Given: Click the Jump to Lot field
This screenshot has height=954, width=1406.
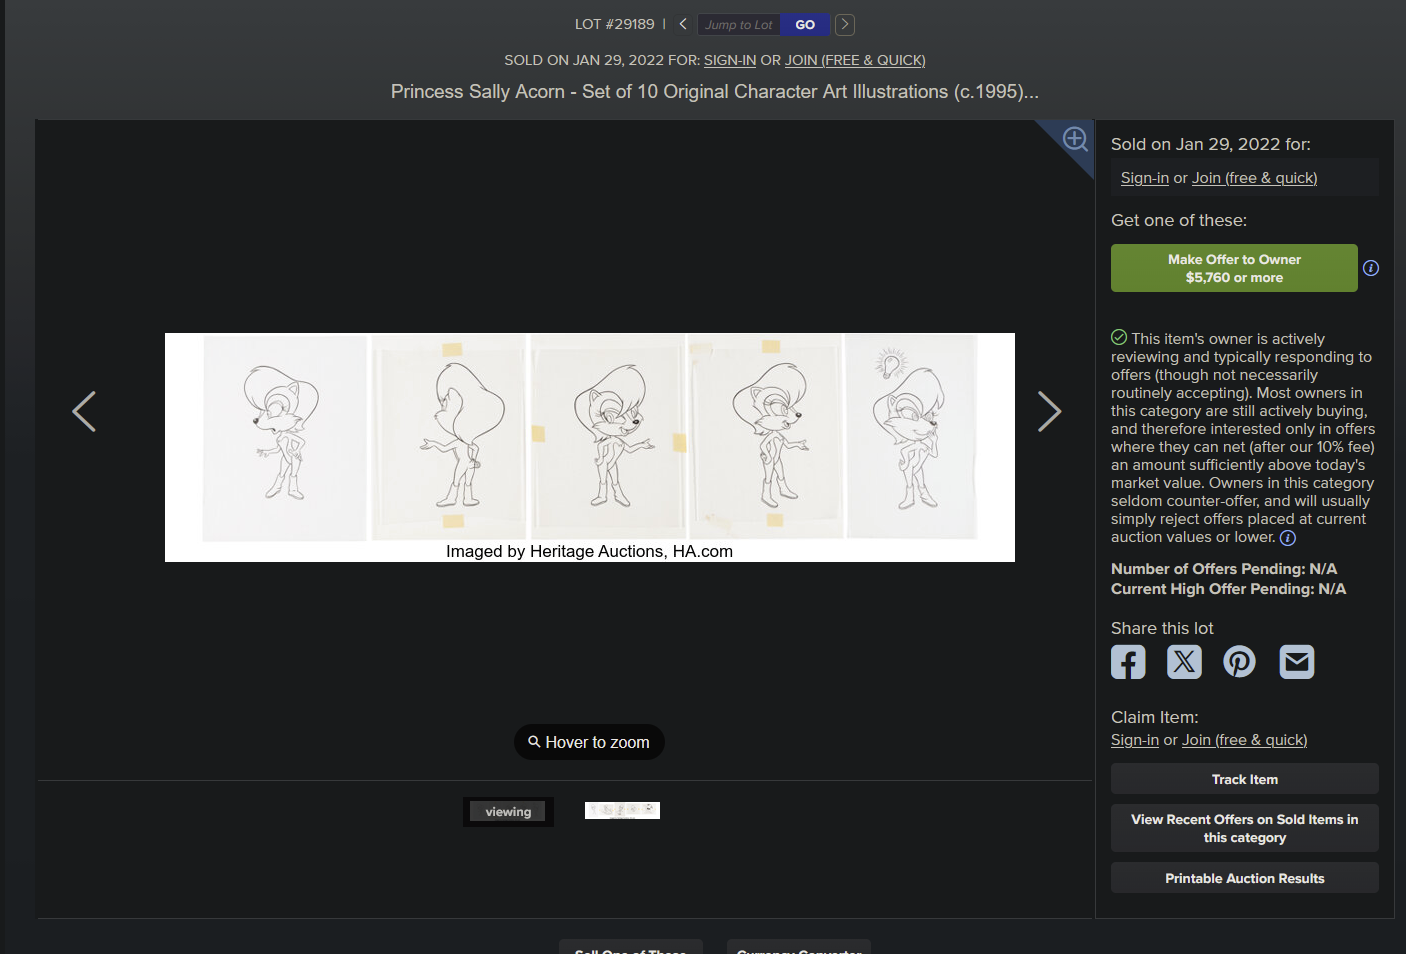Looking at the screenshot, I should [739, 24].
